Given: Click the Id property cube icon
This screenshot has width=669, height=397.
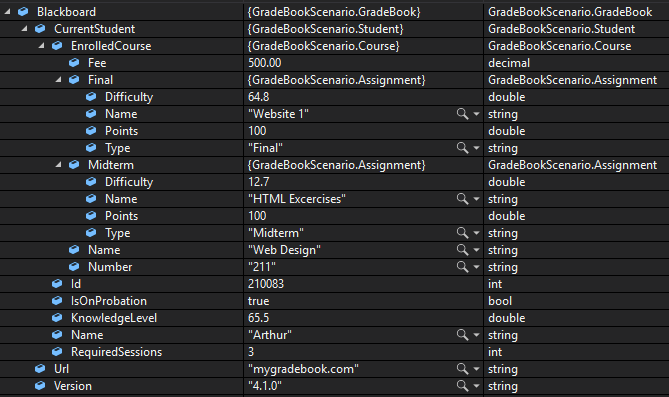Looking at the screenshot, I should click(x=57, y=284).
